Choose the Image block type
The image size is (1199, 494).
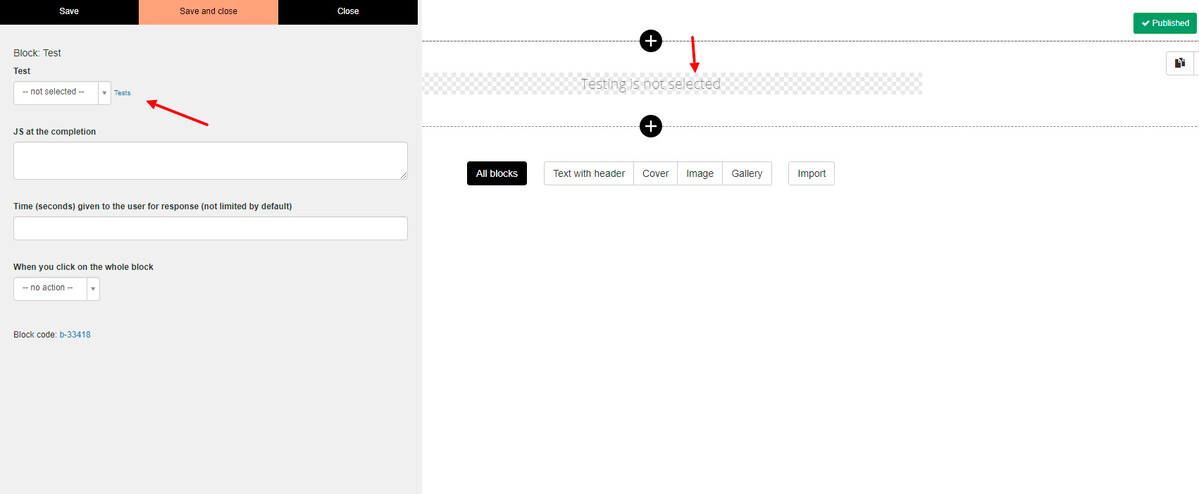tap(700, 174)
